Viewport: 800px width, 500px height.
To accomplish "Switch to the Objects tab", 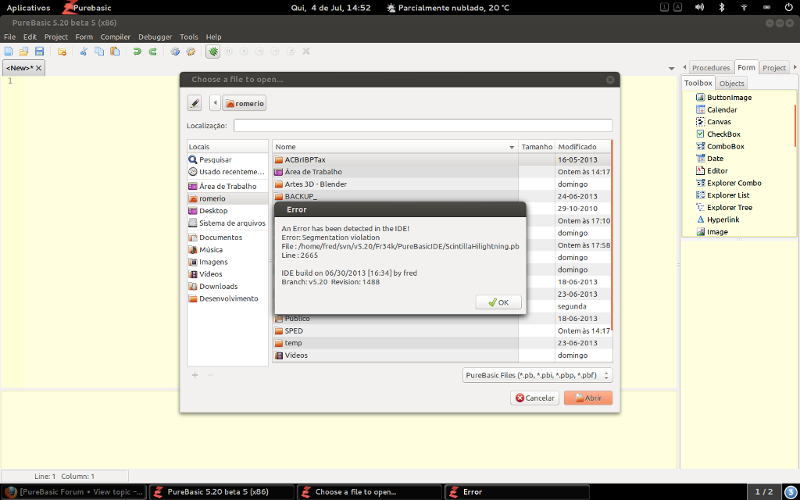I will [x=731, y=83].
